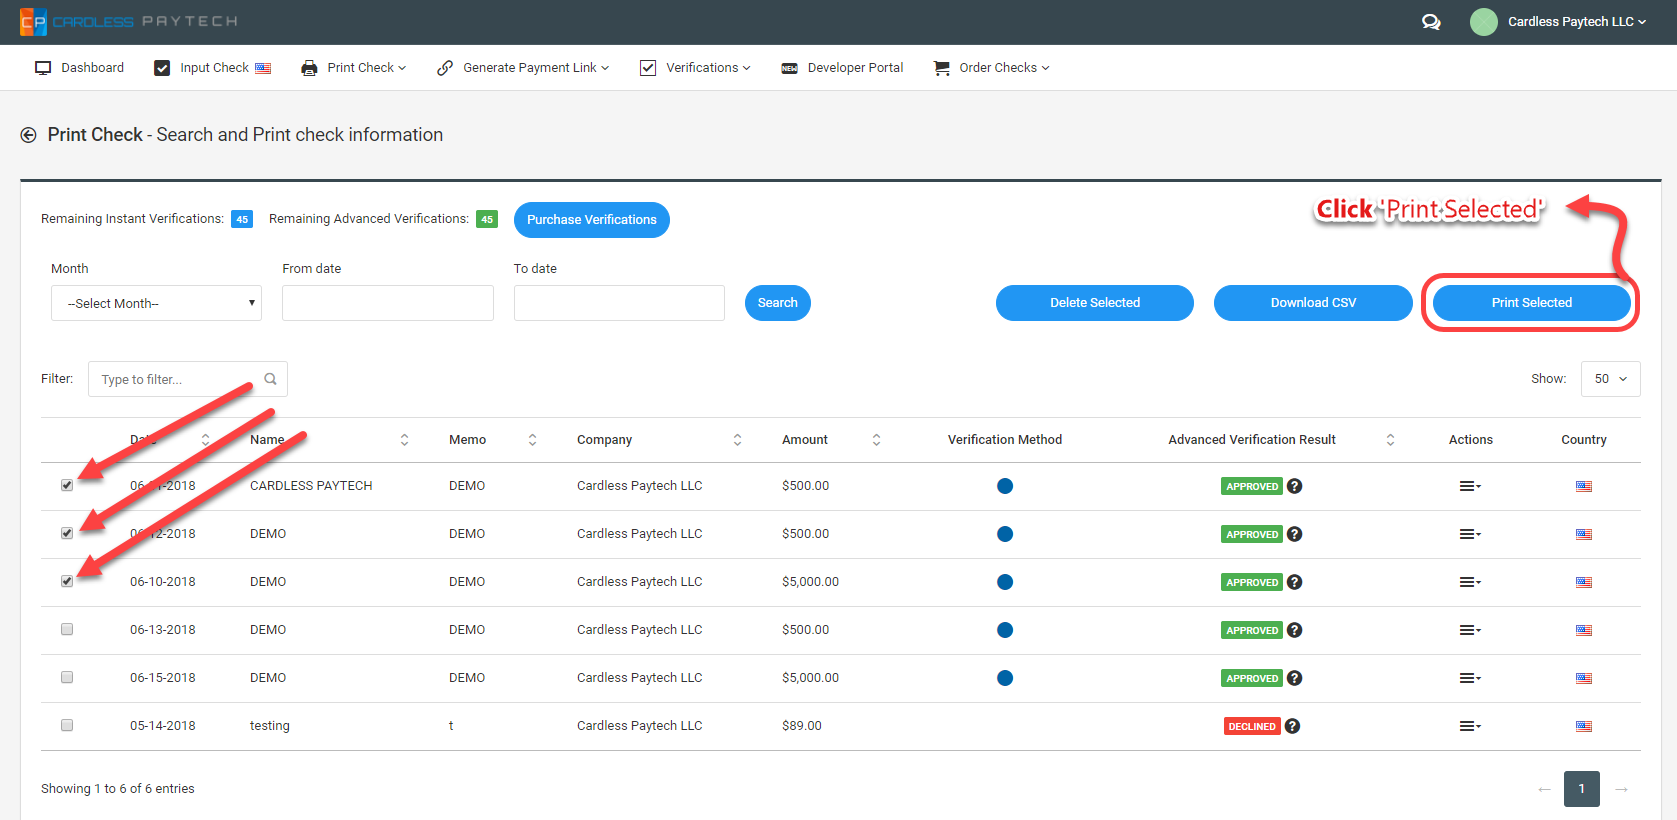Sort by the Amount column arrows
This screenshot has width=1677, height=820.
[876, 440]
